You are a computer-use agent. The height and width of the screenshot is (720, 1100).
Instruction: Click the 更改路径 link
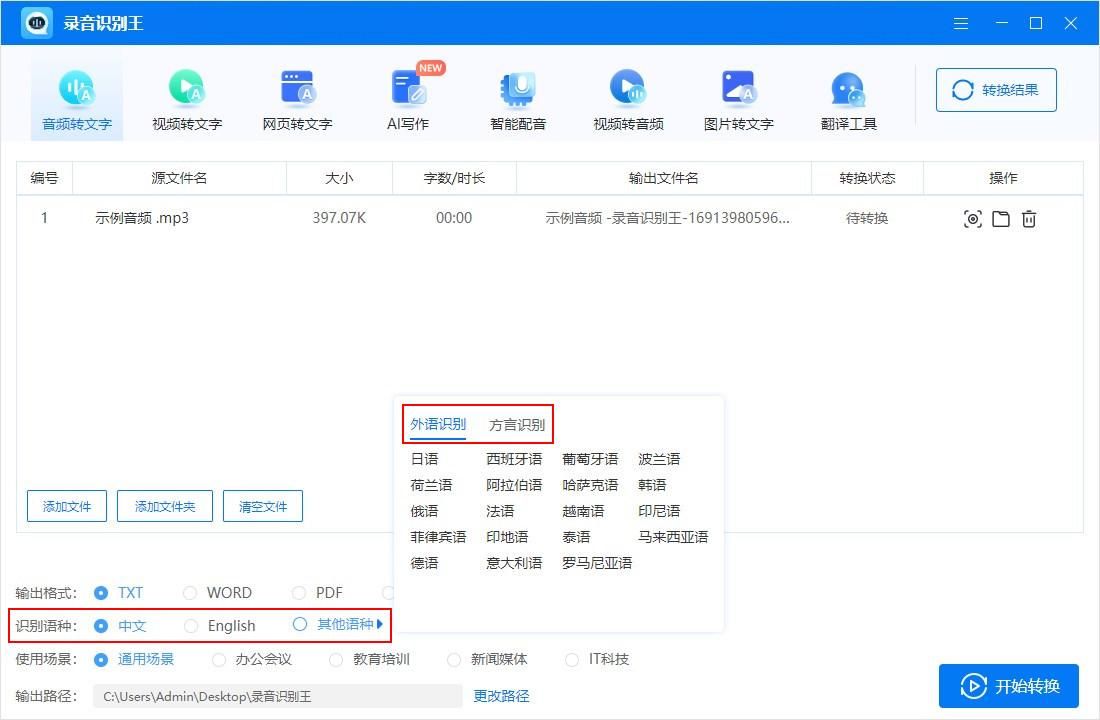pos(501,696)
